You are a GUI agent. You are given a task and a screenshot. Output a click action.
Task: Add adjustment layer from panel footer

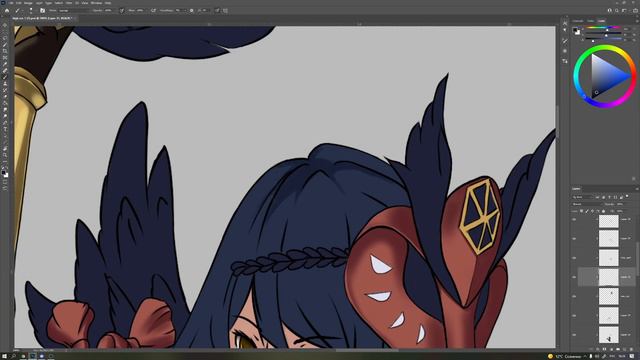[x=611, y=349]
